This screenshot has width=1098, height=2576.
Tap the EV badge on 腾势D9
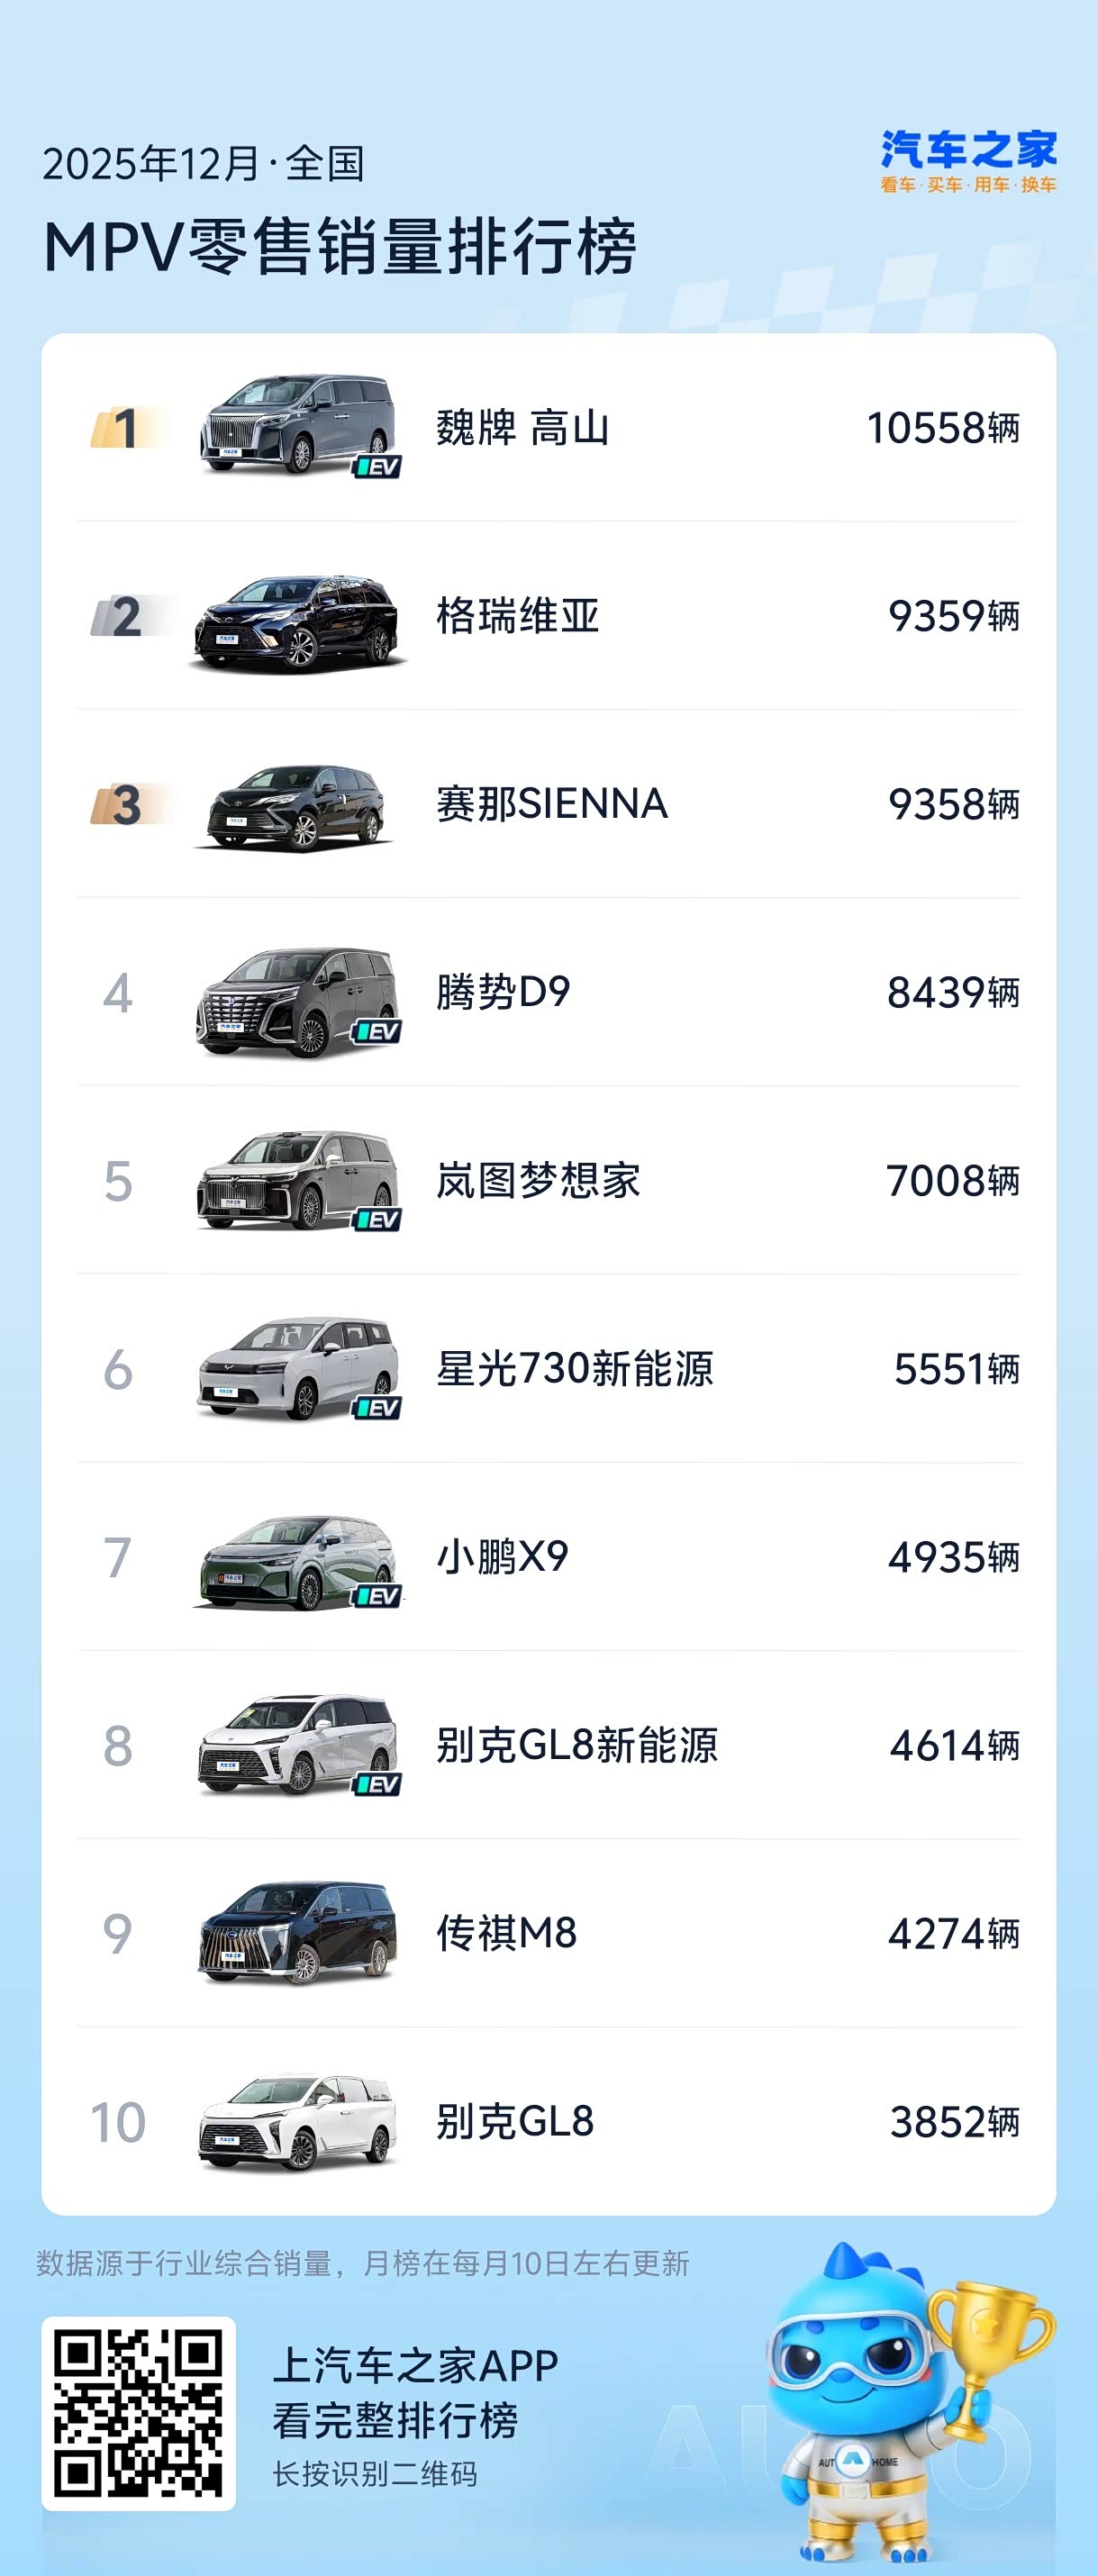point(377,1031)
